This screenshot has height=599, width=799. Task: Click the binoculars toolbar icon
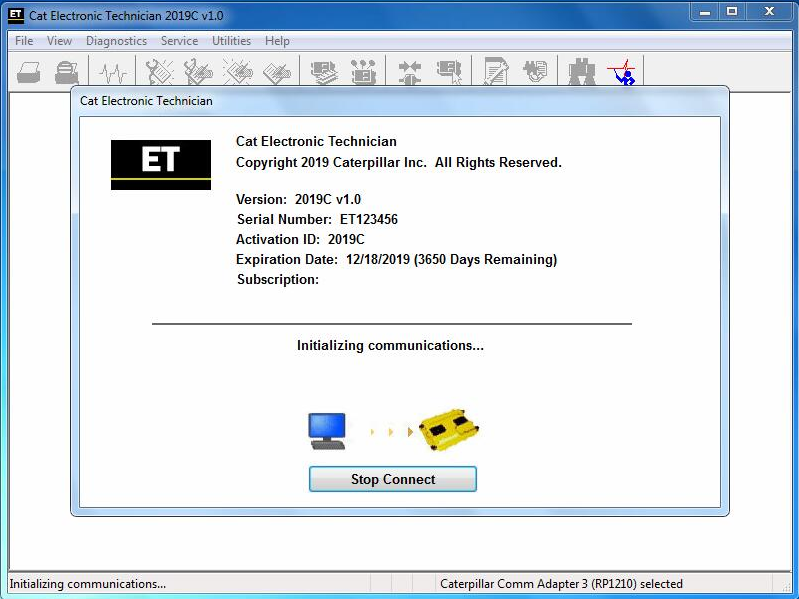point(582,72)
